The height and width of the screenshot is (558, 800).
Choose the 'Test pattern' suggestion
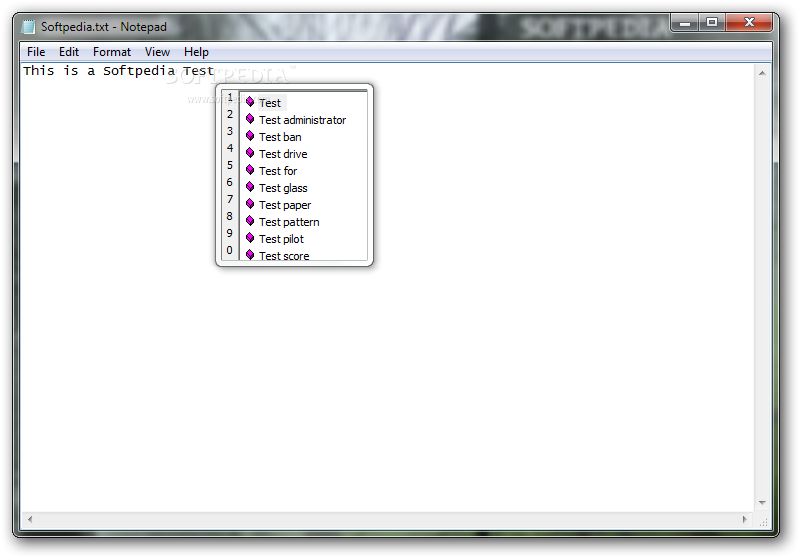click(289, 222)
